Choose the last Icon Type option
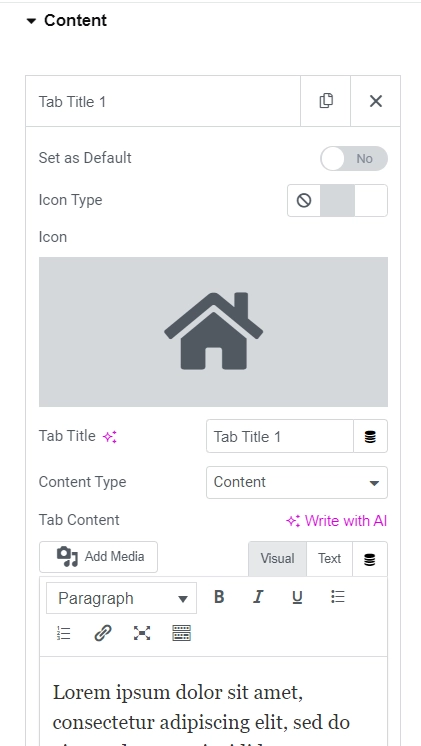Screen dimensions: 421x746 pyautogui.click(x=371, y=201)
